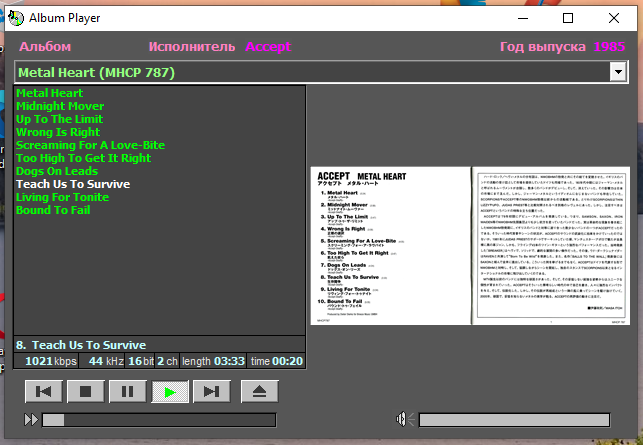Select the highlighted track Teach Us To Survive

point(73,184)
